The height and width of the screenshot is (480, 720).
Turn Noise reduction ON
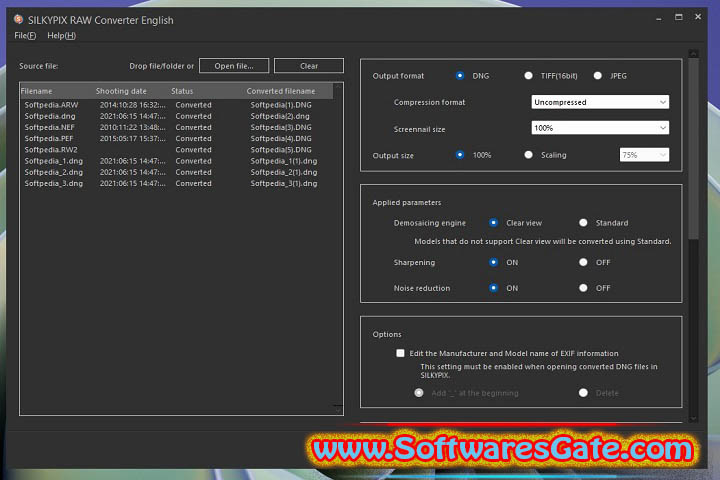(494, 288)
